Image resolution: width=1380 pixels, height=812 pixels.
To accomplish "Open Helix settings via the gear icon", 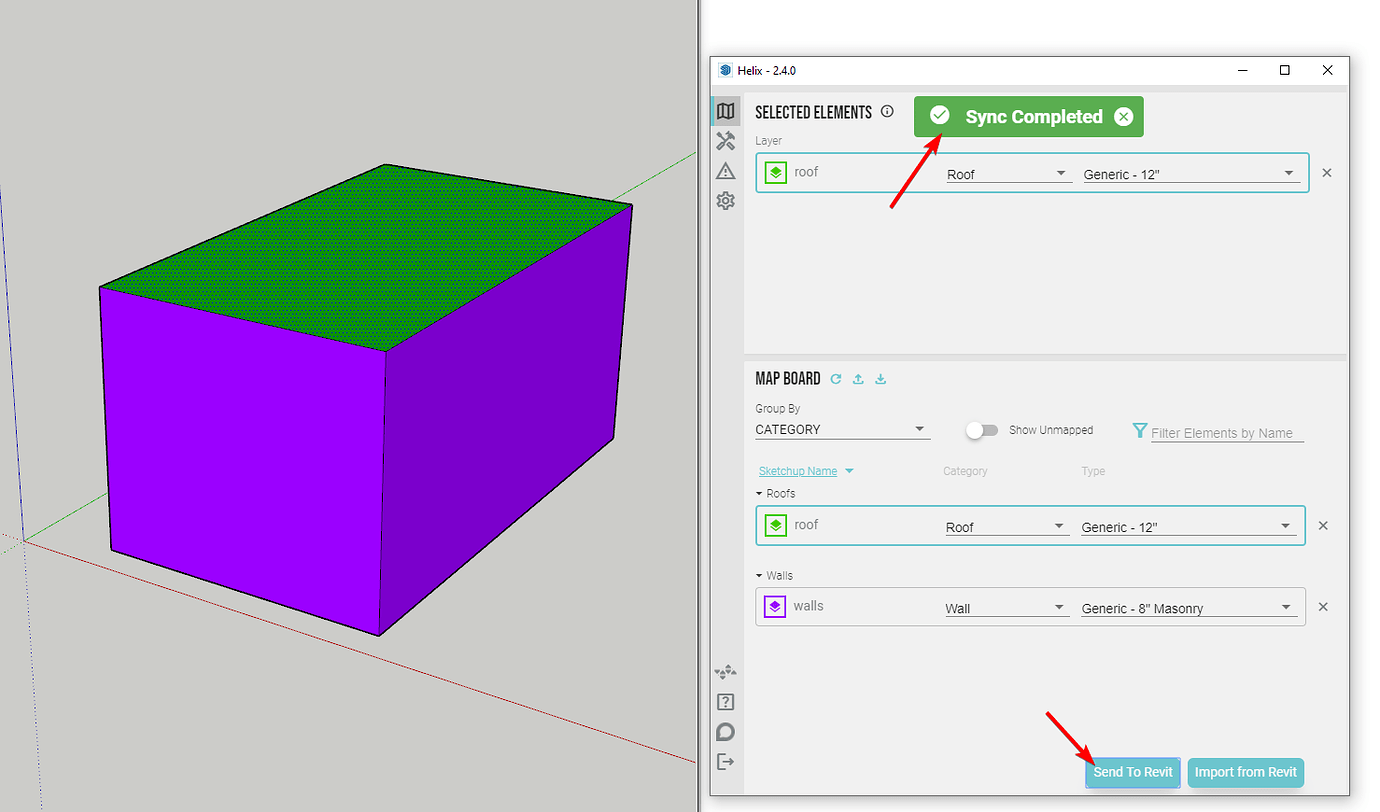I will click(725, 201).
